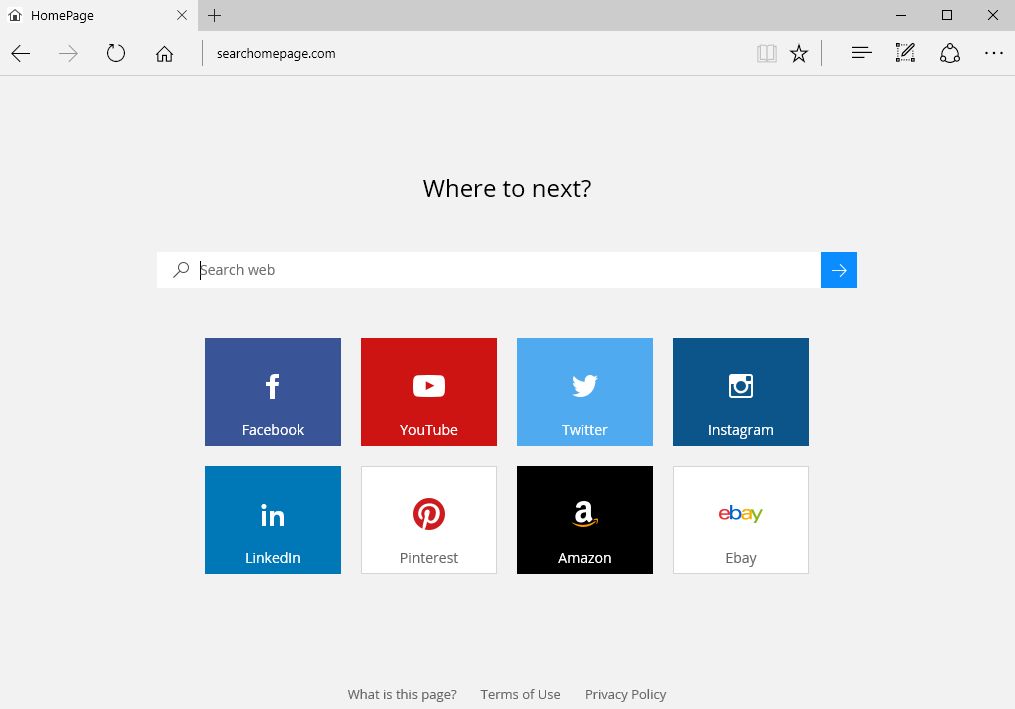Open the Ebay tile

741,520
